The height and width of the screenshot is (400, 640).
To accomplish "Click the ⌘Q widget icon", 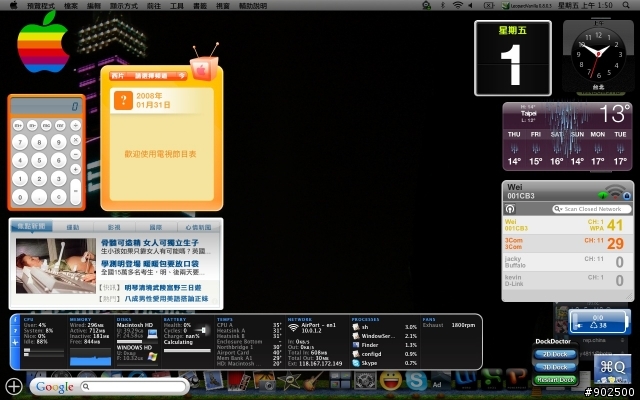I will (x=612, y=368).
